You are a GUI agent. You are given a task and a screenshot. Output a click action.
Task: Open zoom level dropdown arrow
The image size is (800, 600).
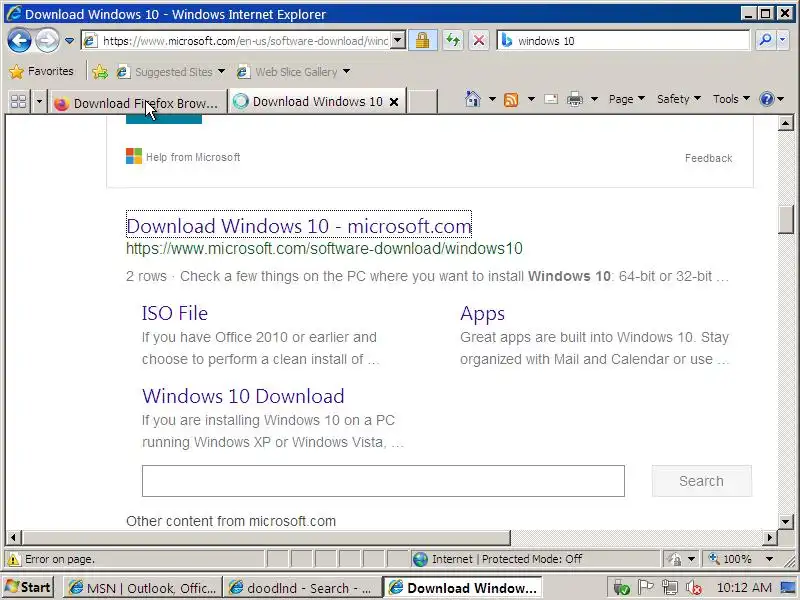pyautogui.click(x=769, y=559)
